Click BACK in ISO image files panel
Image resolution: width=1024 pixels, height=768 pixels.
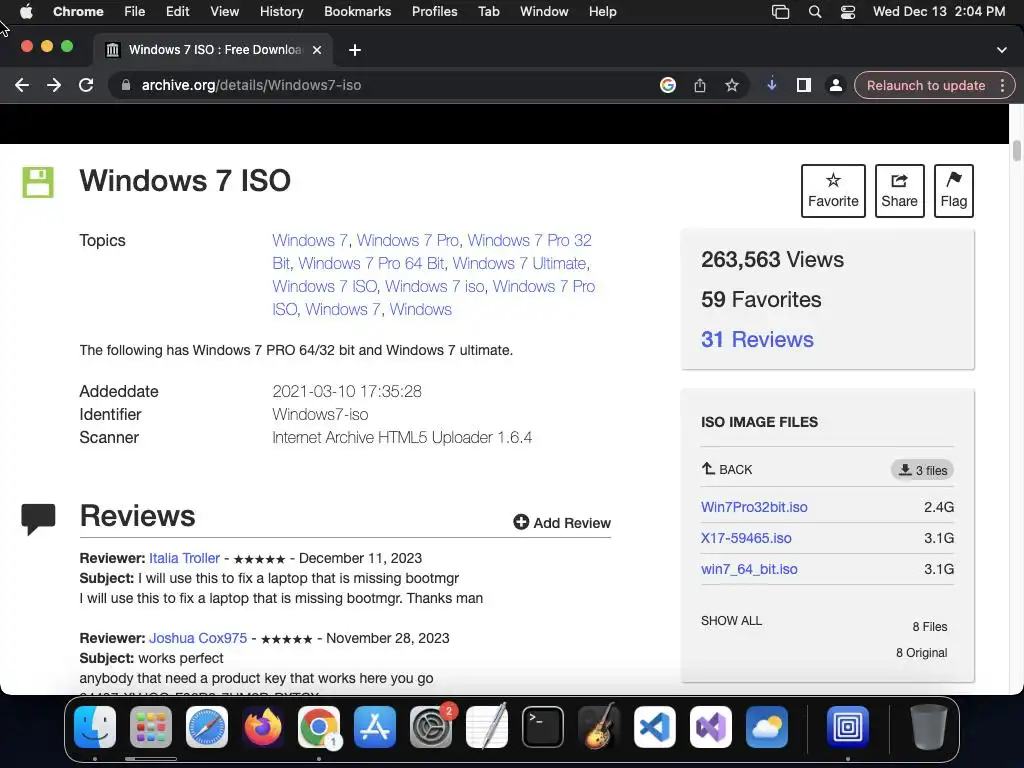tap(727, 469)
